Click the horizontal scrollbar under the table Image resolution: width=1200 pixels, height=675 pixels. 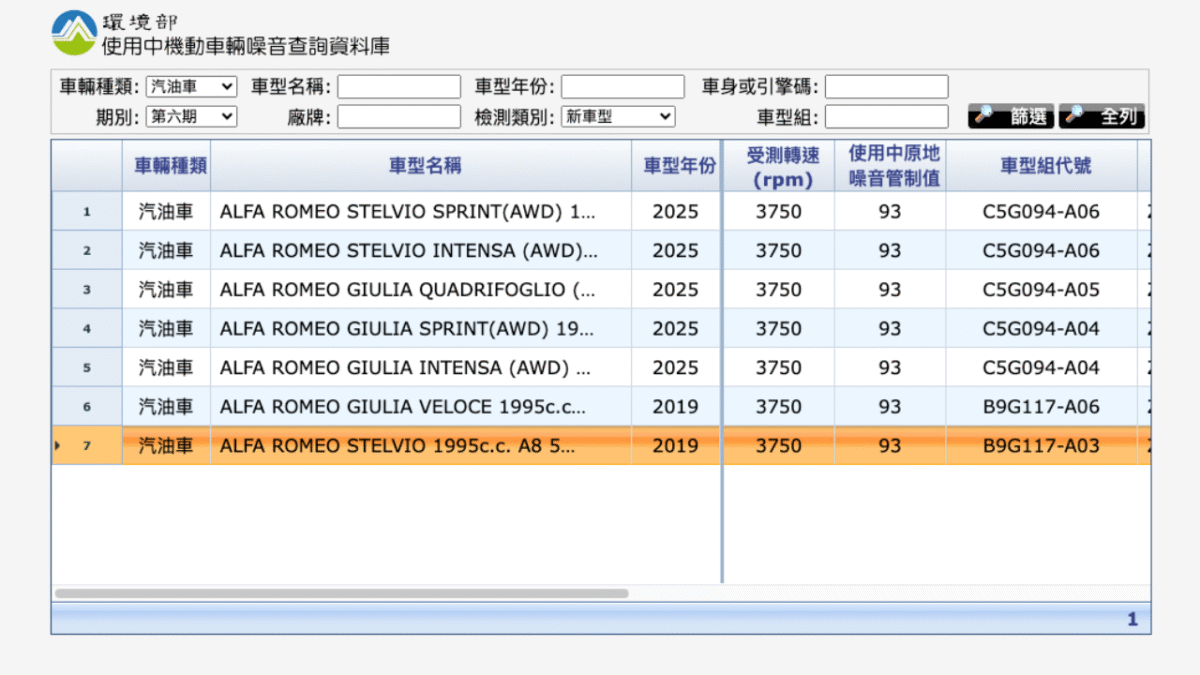pyautogui.click(x=341, y=593)
